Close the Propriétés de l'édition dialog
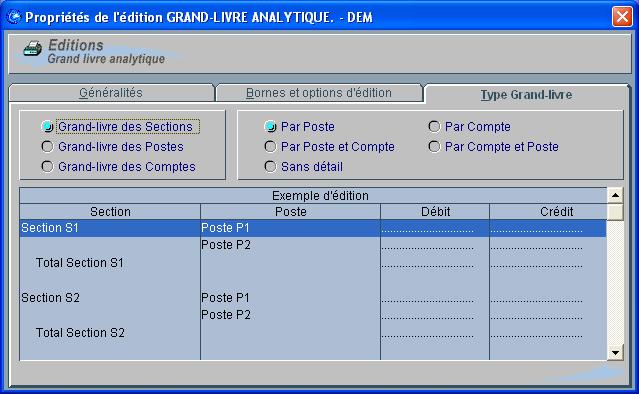The height and width of the screenshot is (394, 639). pos(622,17)
